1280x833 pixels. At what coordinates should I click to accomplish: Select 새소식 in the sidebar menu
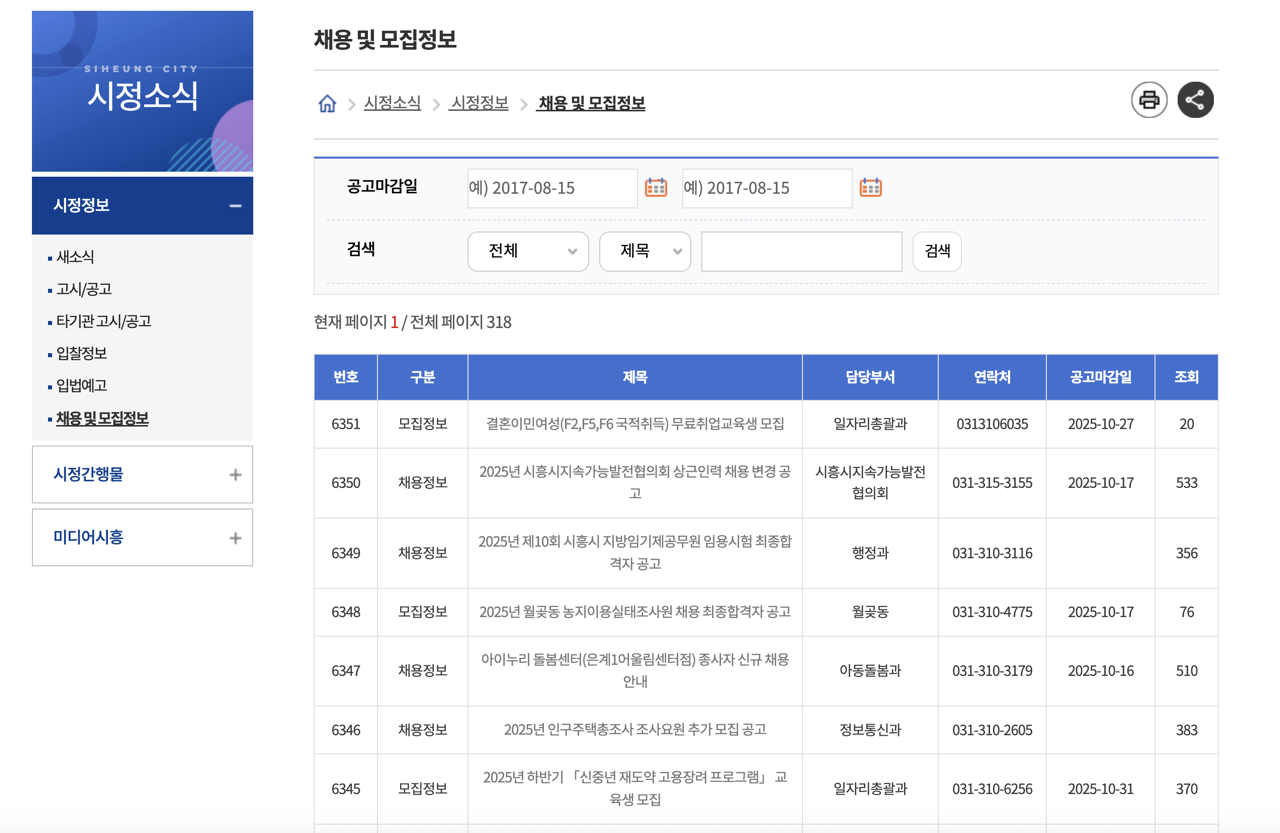click(x=75, y=256)
